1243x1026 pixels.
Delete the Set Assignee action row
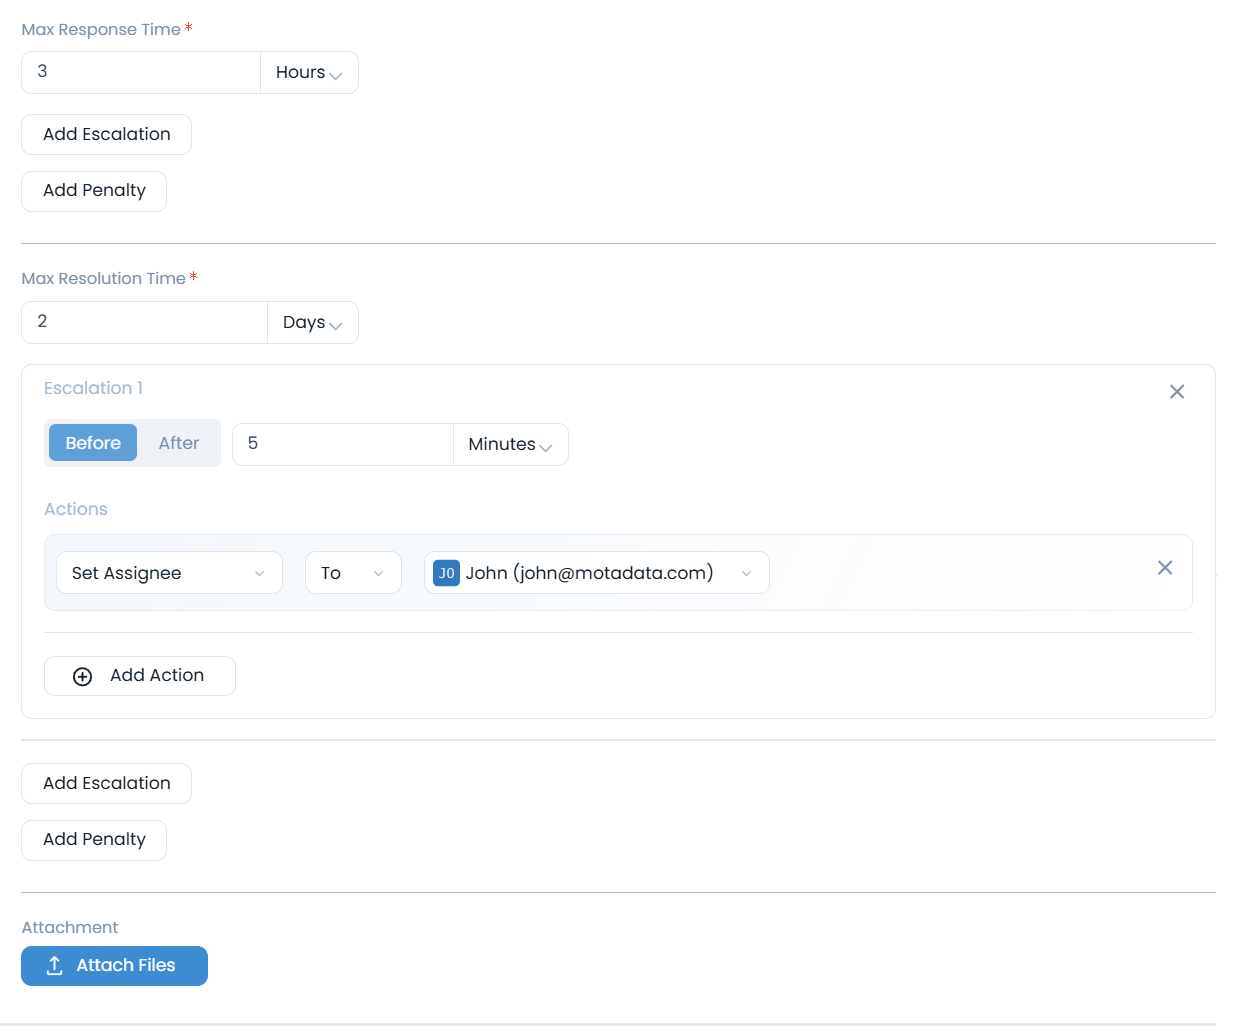pos(1165,568)
